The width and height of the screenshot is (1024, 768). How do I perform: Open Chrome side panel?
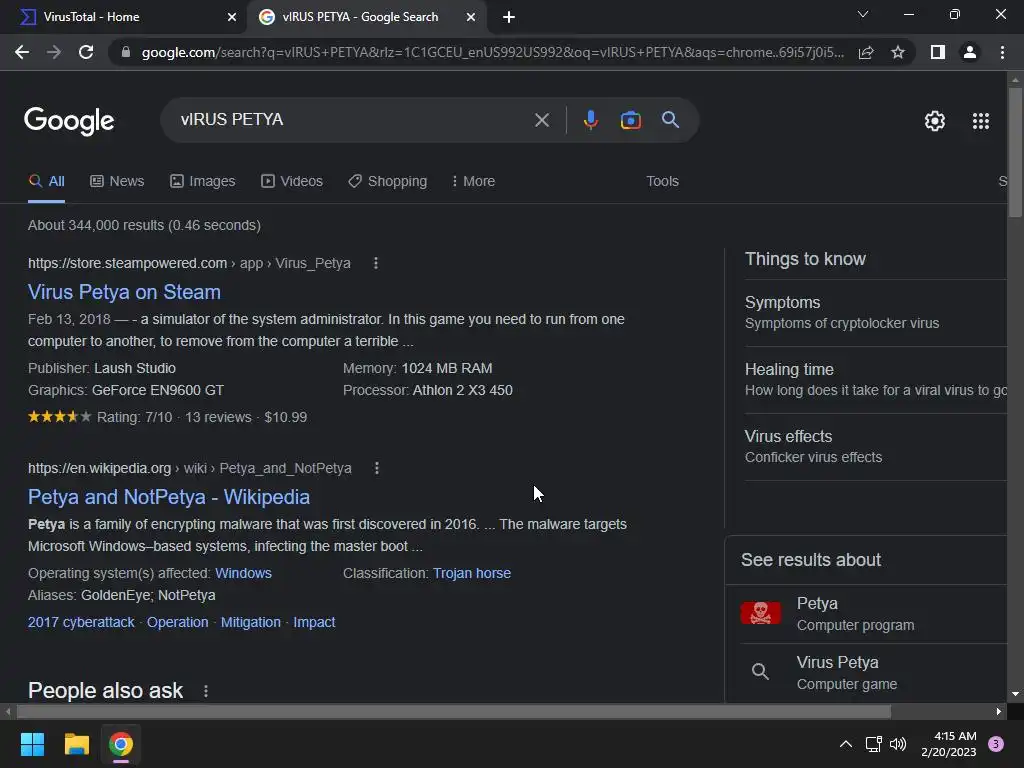[938, 52]
